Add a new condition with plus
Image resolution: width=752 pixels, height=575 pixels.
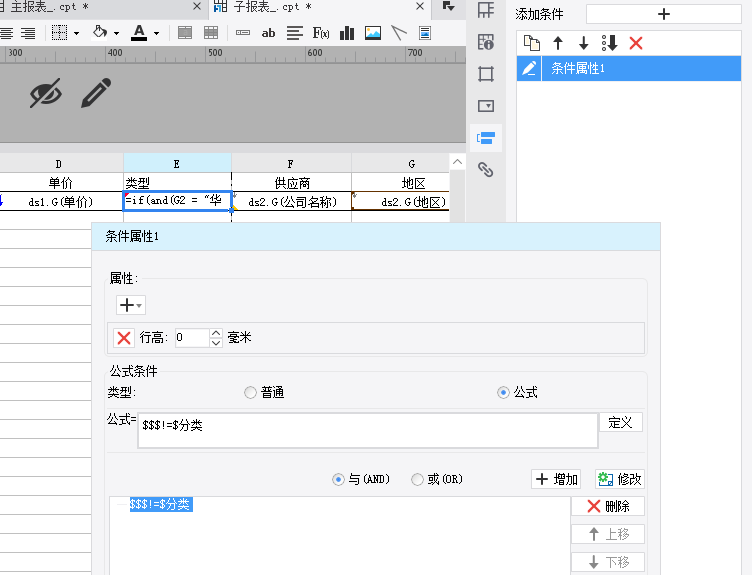[x=664, y=14]
